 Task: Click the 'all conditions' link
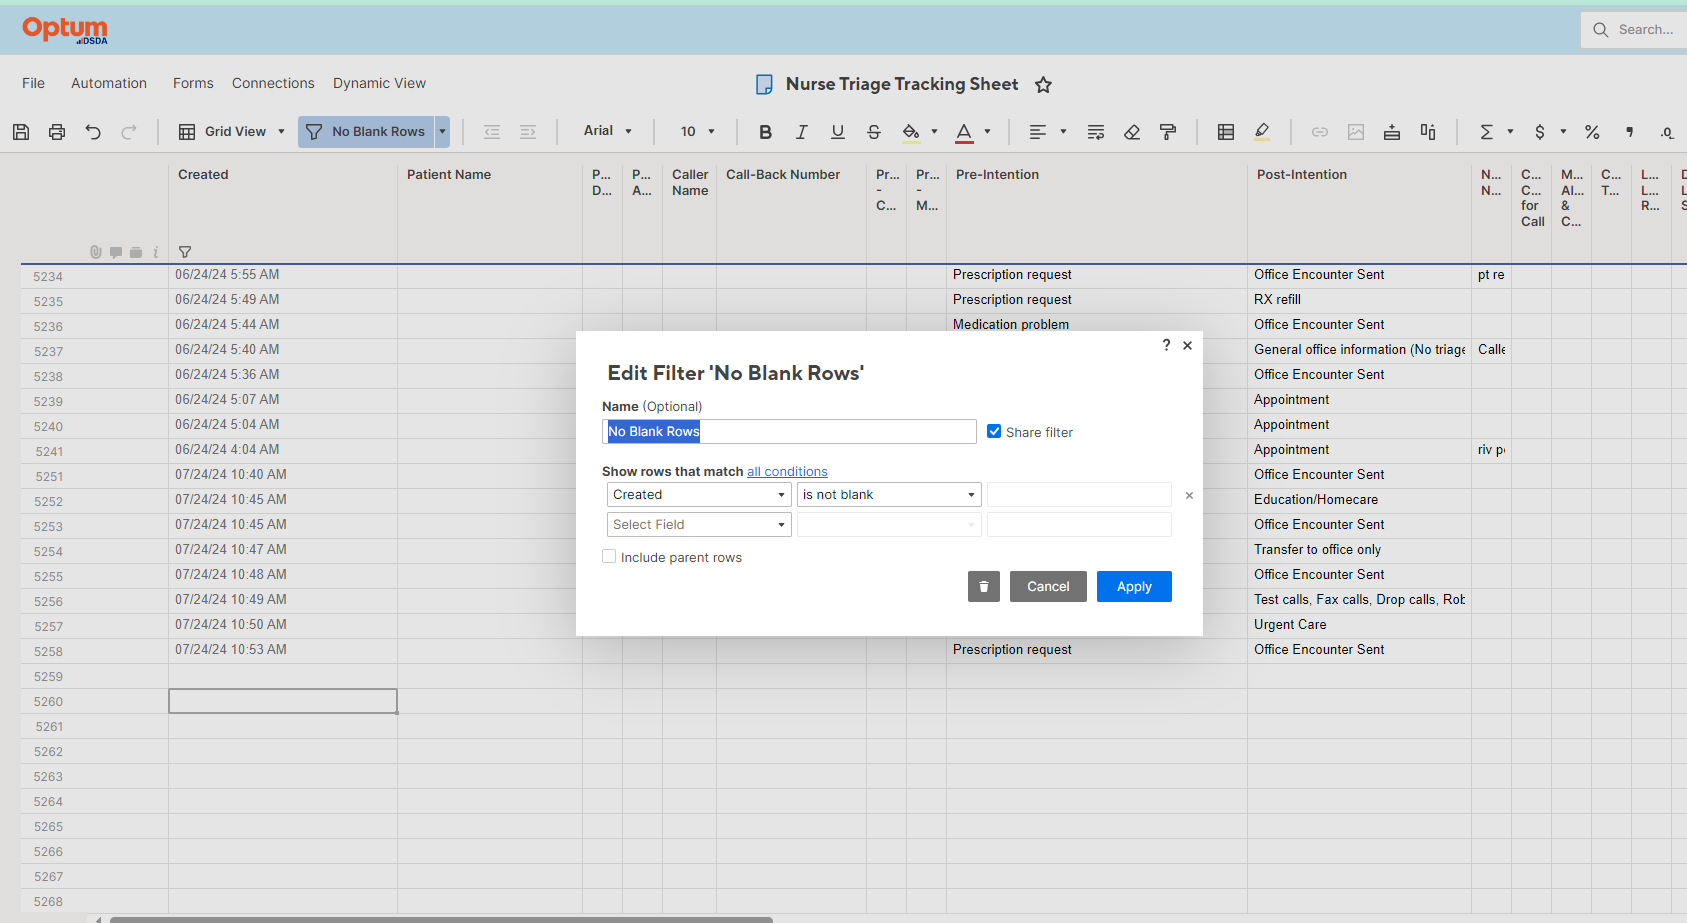(x=787, y=472)
